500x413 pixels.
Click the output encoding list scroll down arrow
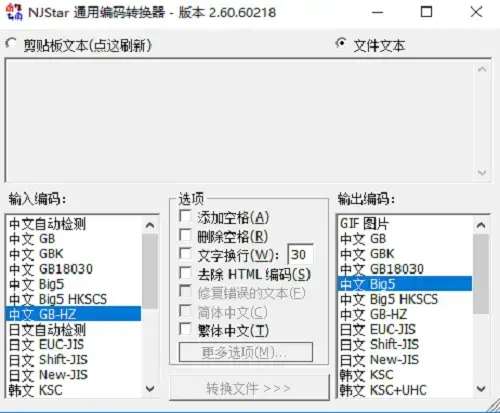pos(481,389)
